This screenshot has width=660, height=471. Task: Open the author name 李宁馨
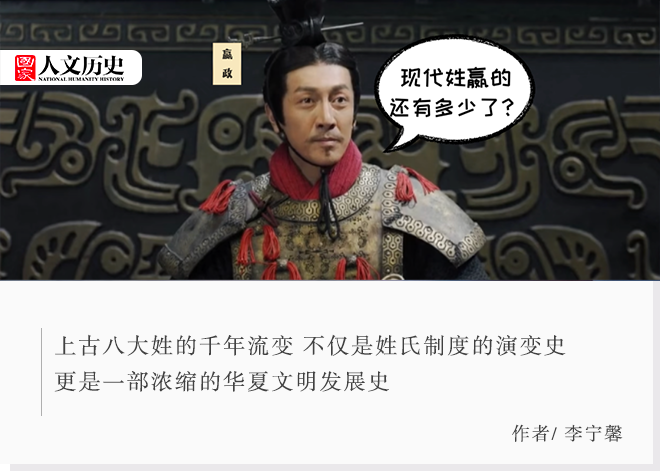(593, 433)
